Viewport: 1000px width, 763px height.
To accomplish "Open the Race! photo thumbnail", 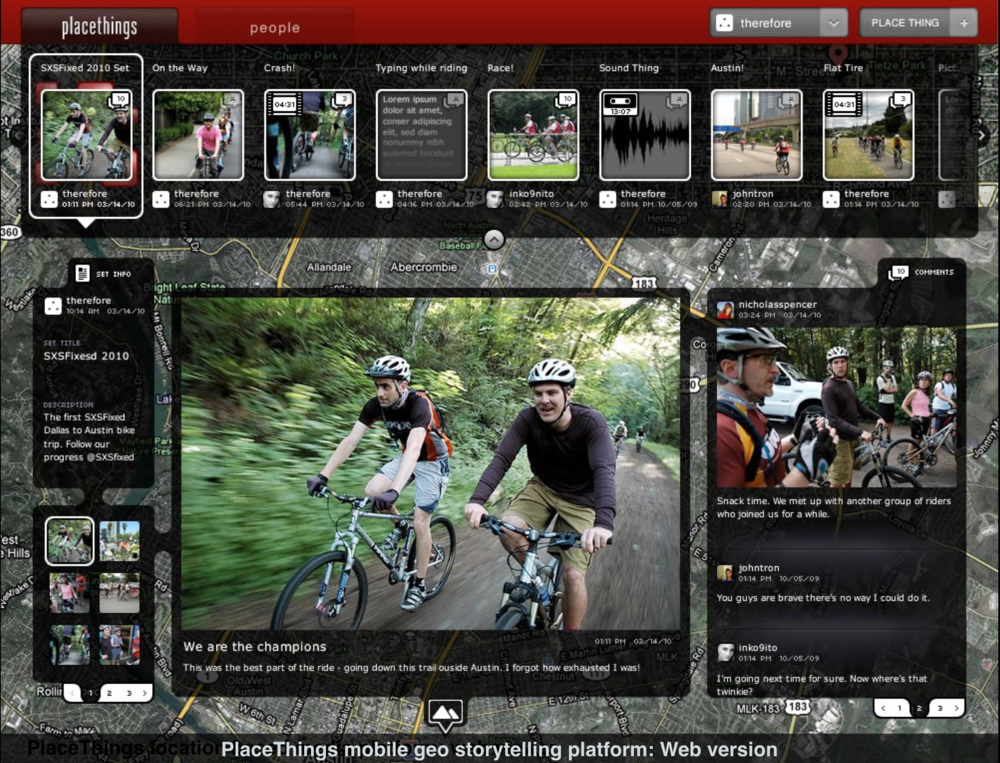I will 533,135.
